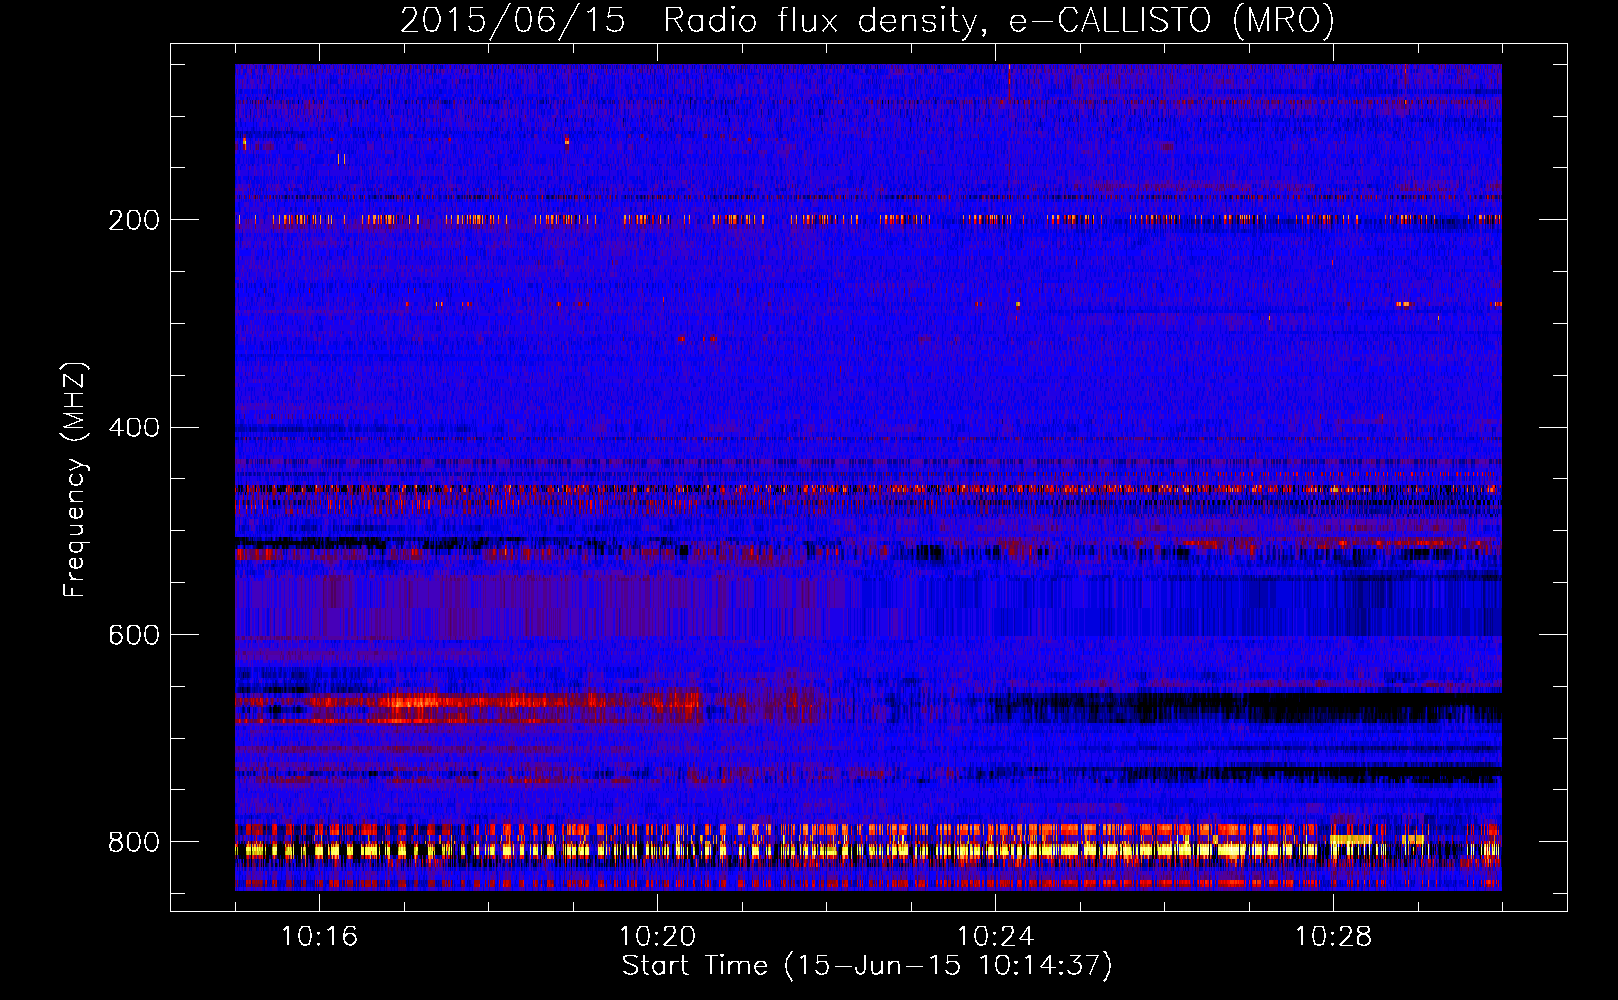Click the 10:28 time tick label

coord(1333,937)
